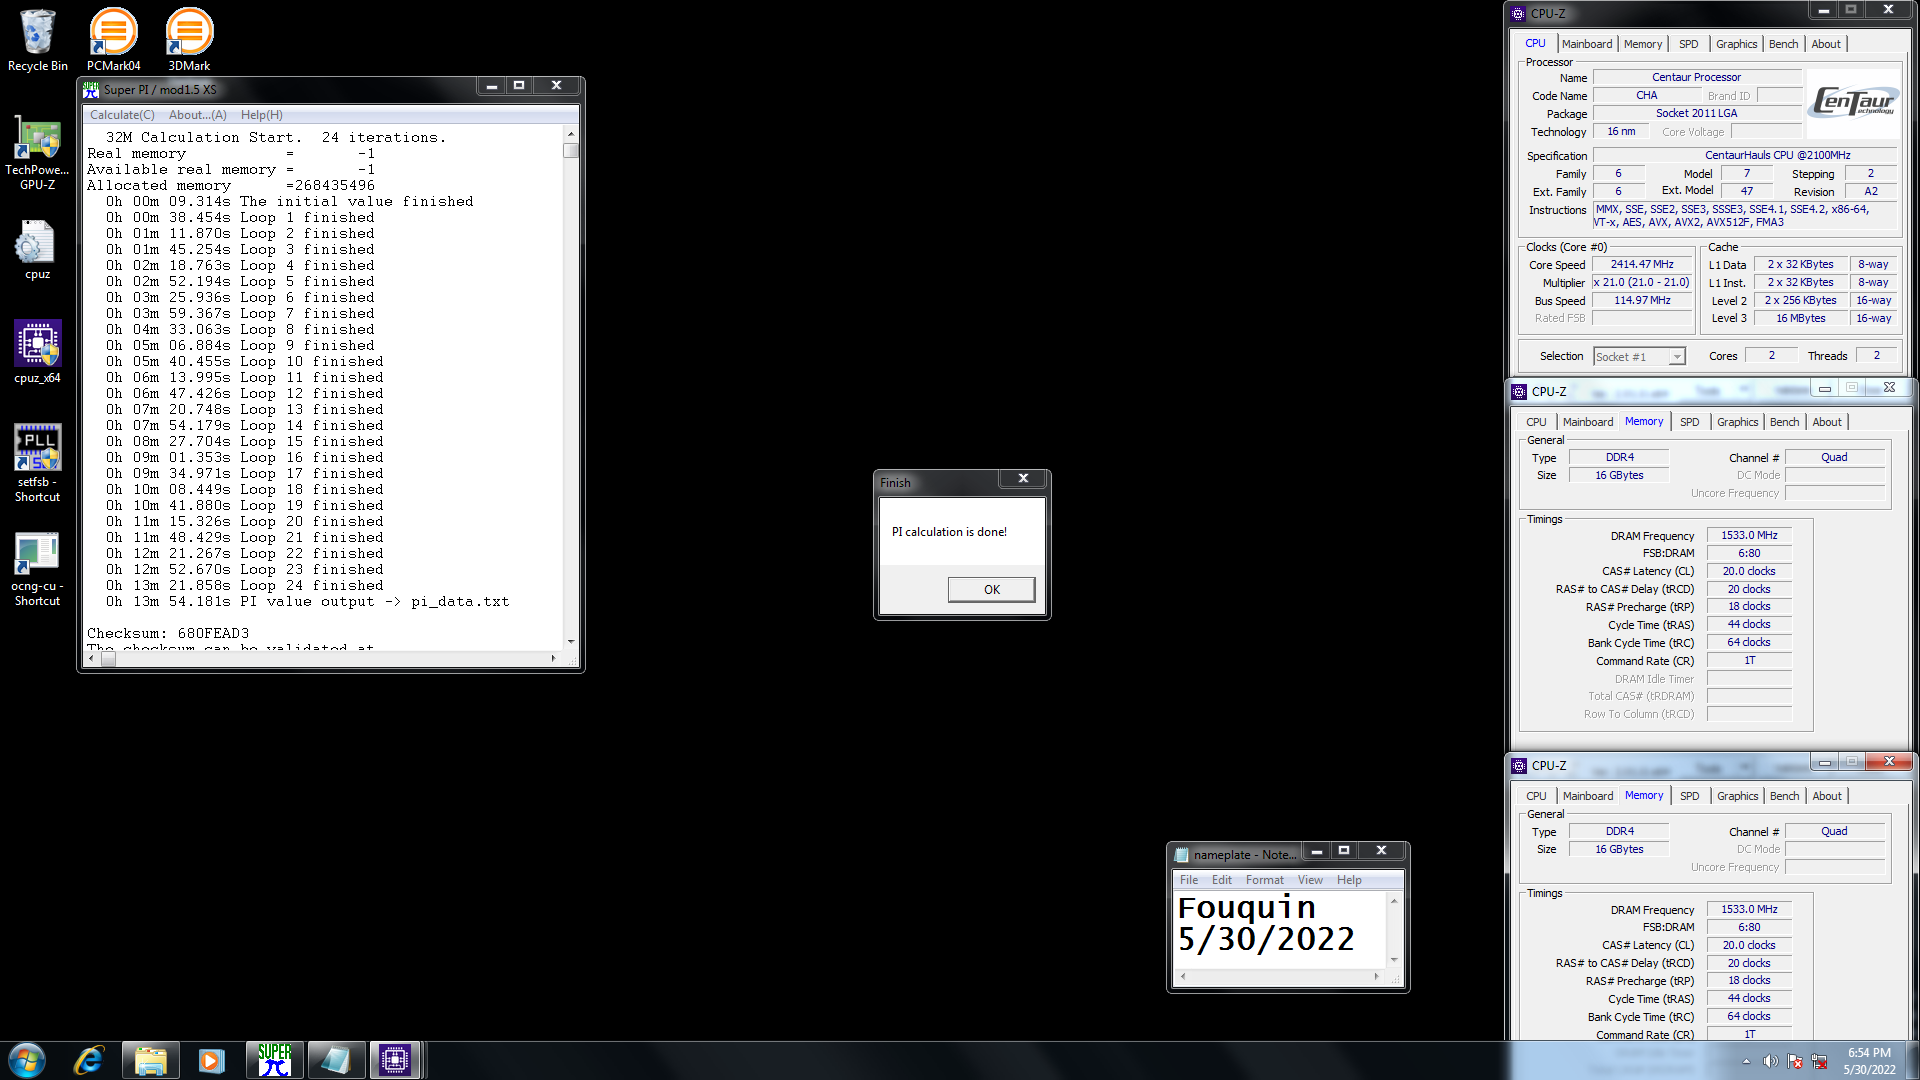Open cpuz desktop config file icon

point(38,250)
